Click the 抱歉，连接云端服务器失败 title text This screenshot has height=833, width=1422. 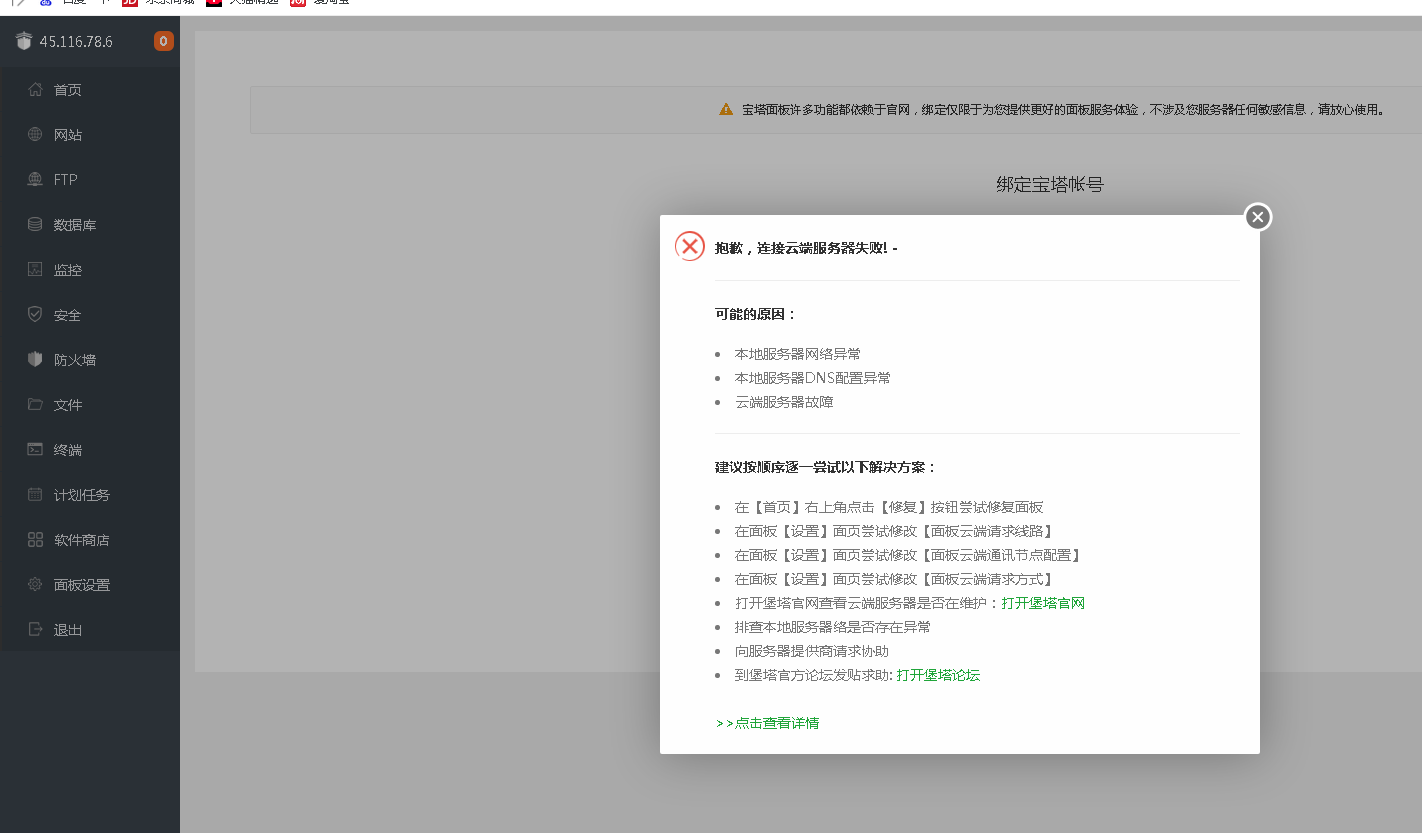pos(806,248)
